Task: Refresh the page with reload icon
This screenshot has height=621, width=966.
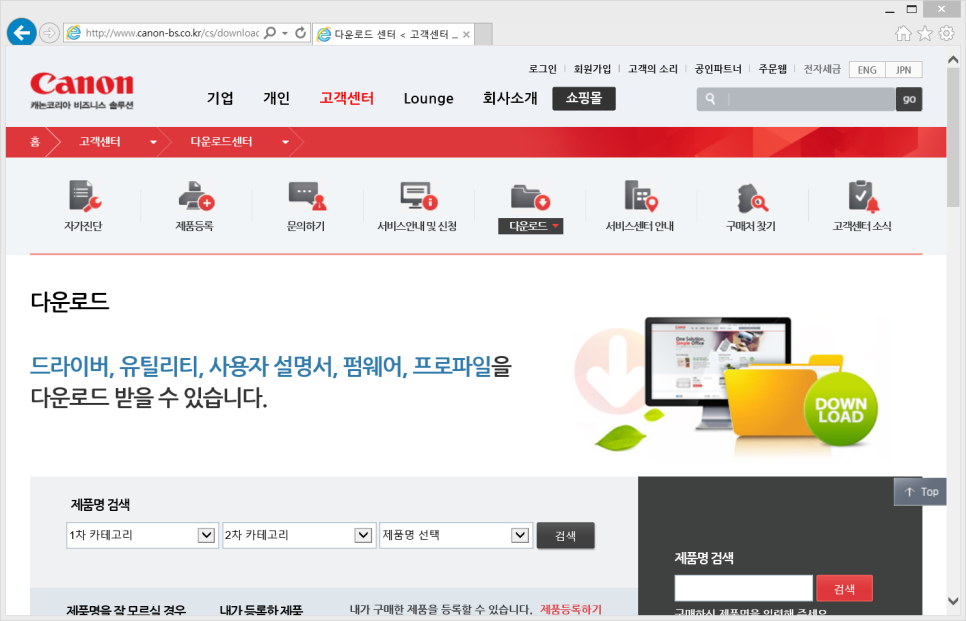Action: coord(301,33)
